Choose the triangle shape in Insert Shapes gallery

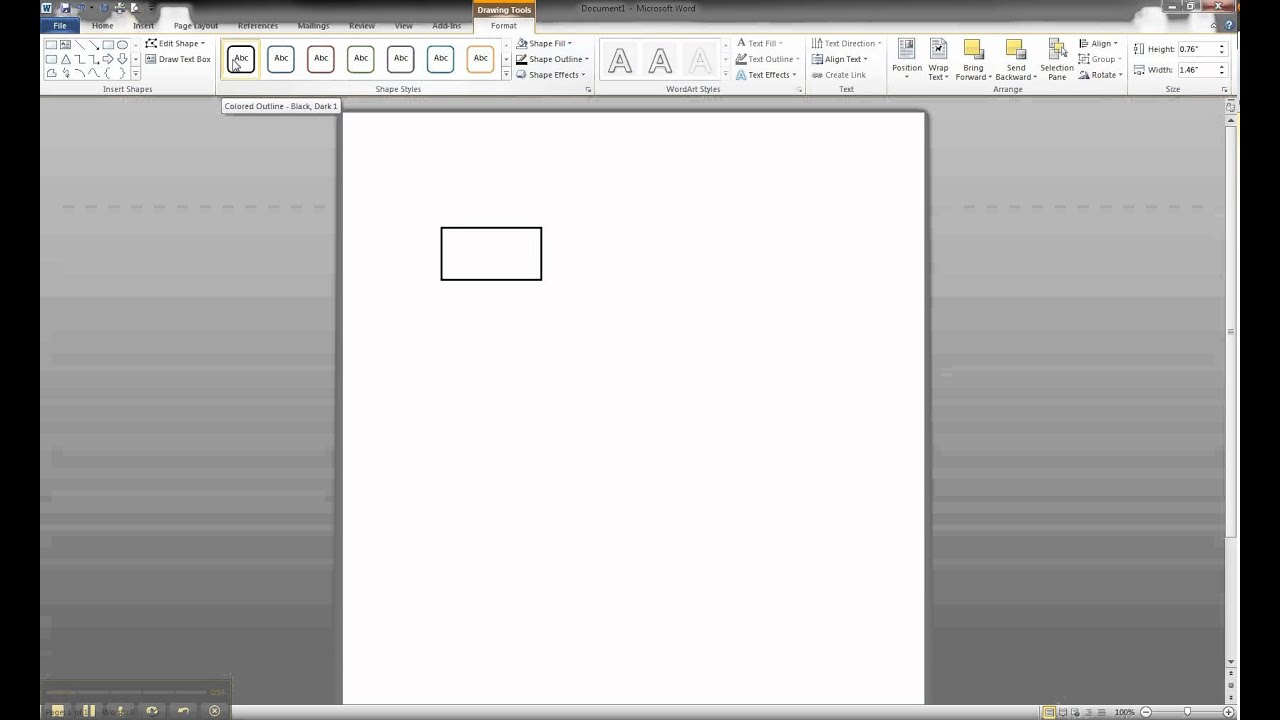[66, 59]
